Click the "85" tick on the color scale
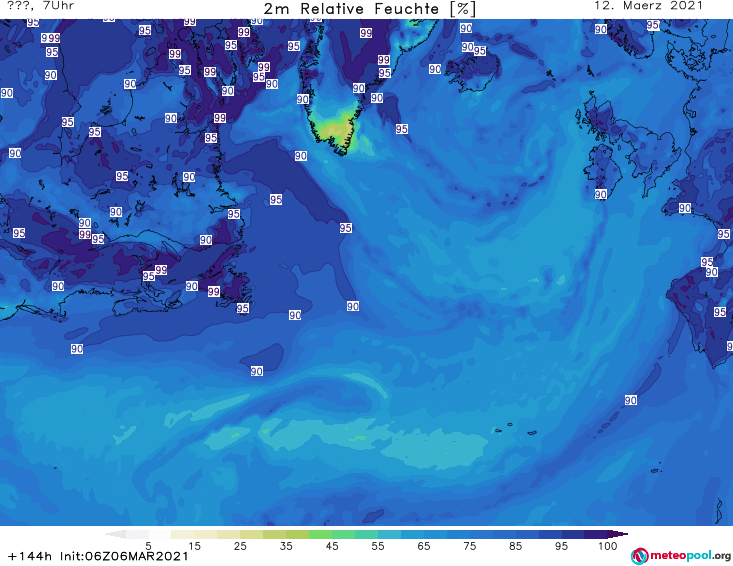 tap(516, 546)
